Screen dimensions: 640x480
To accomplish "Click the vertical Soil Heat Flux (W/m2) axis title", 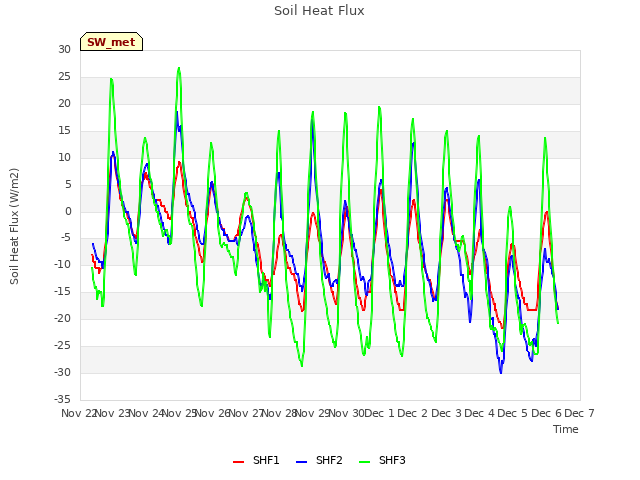I will tap(14, 226).
